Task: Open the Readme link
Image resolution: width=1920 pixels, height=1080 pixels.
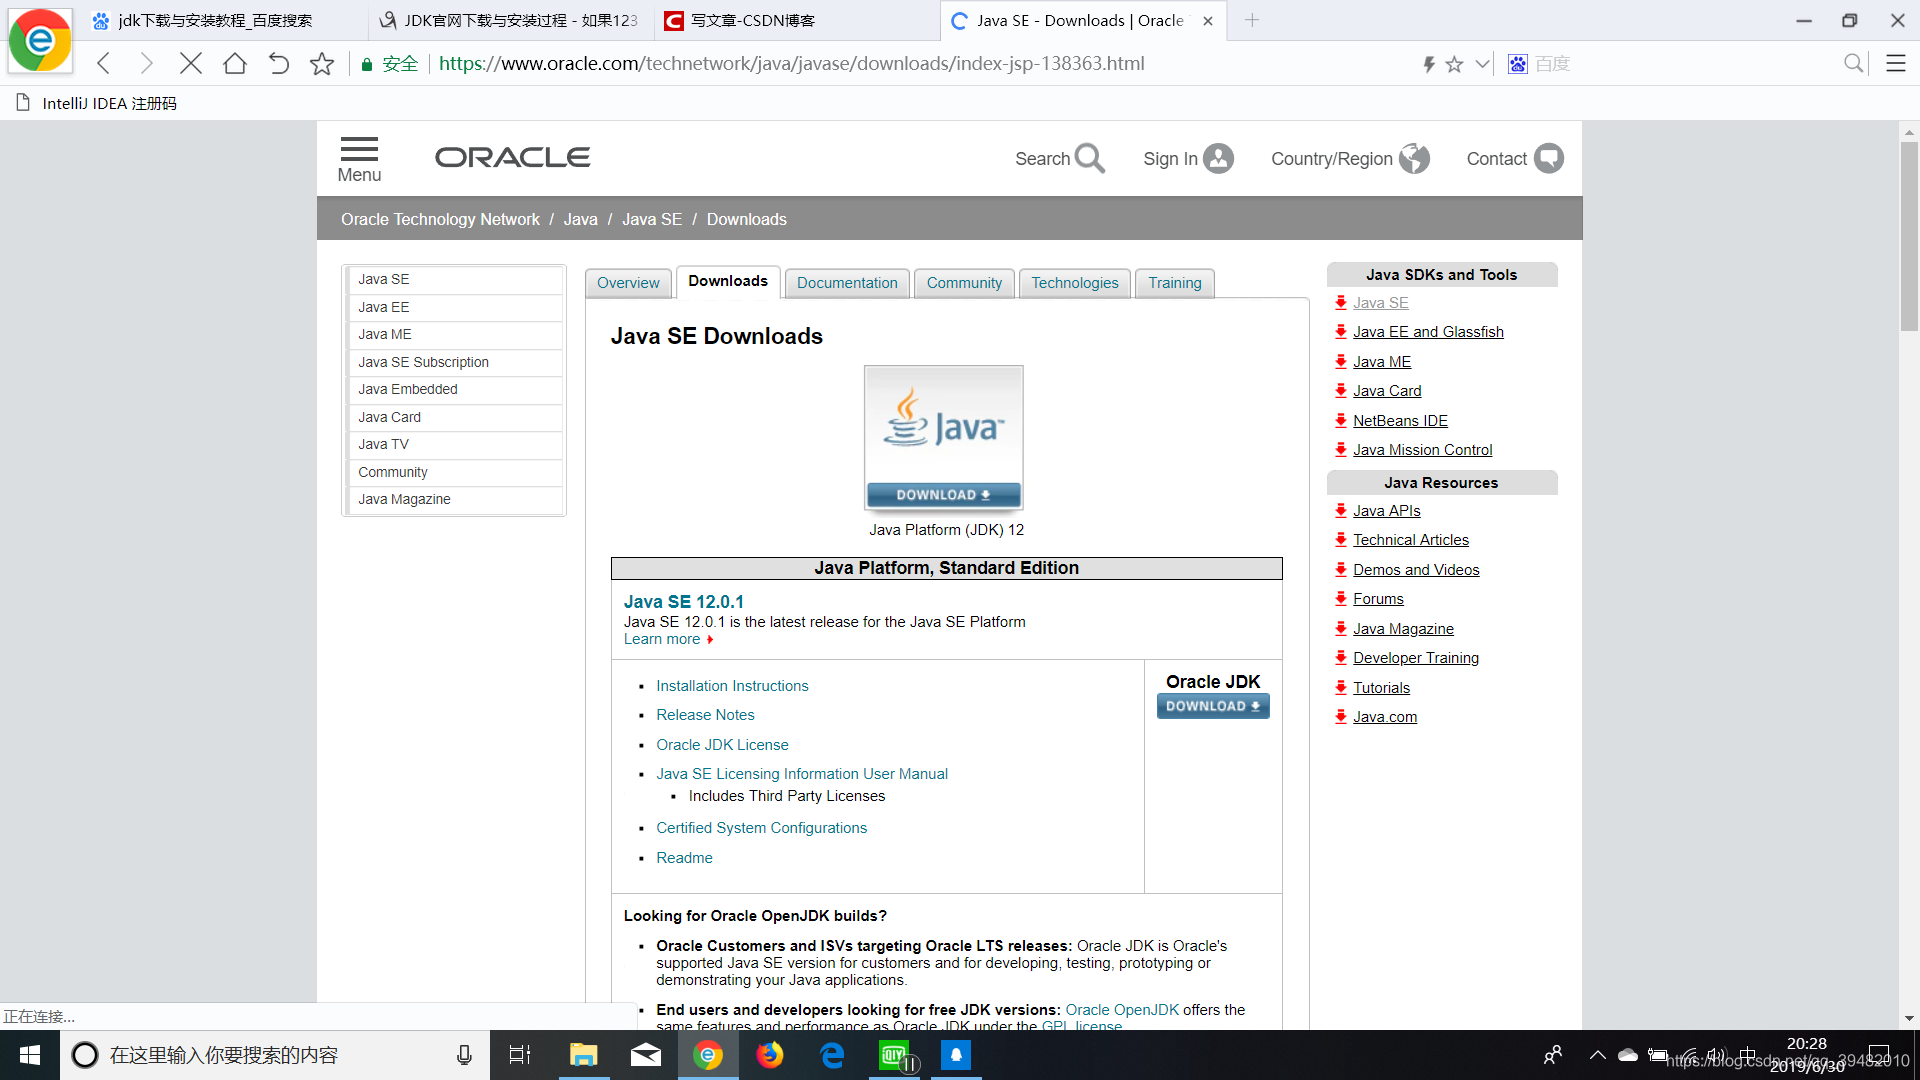Action: click(x=684, y=858)
